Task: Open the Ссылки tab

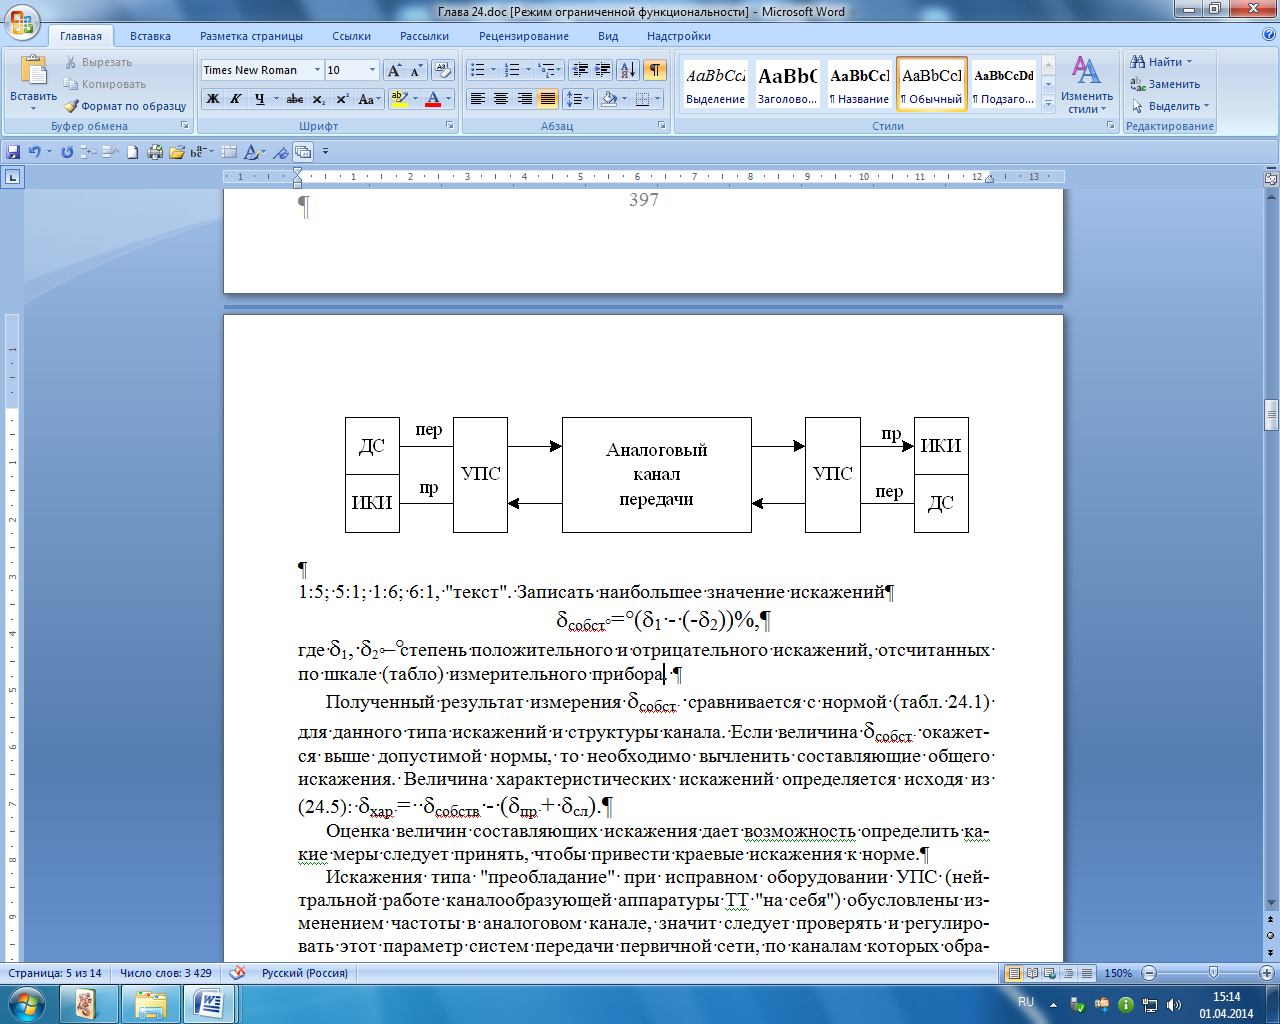Action: [x=351, y=36]
